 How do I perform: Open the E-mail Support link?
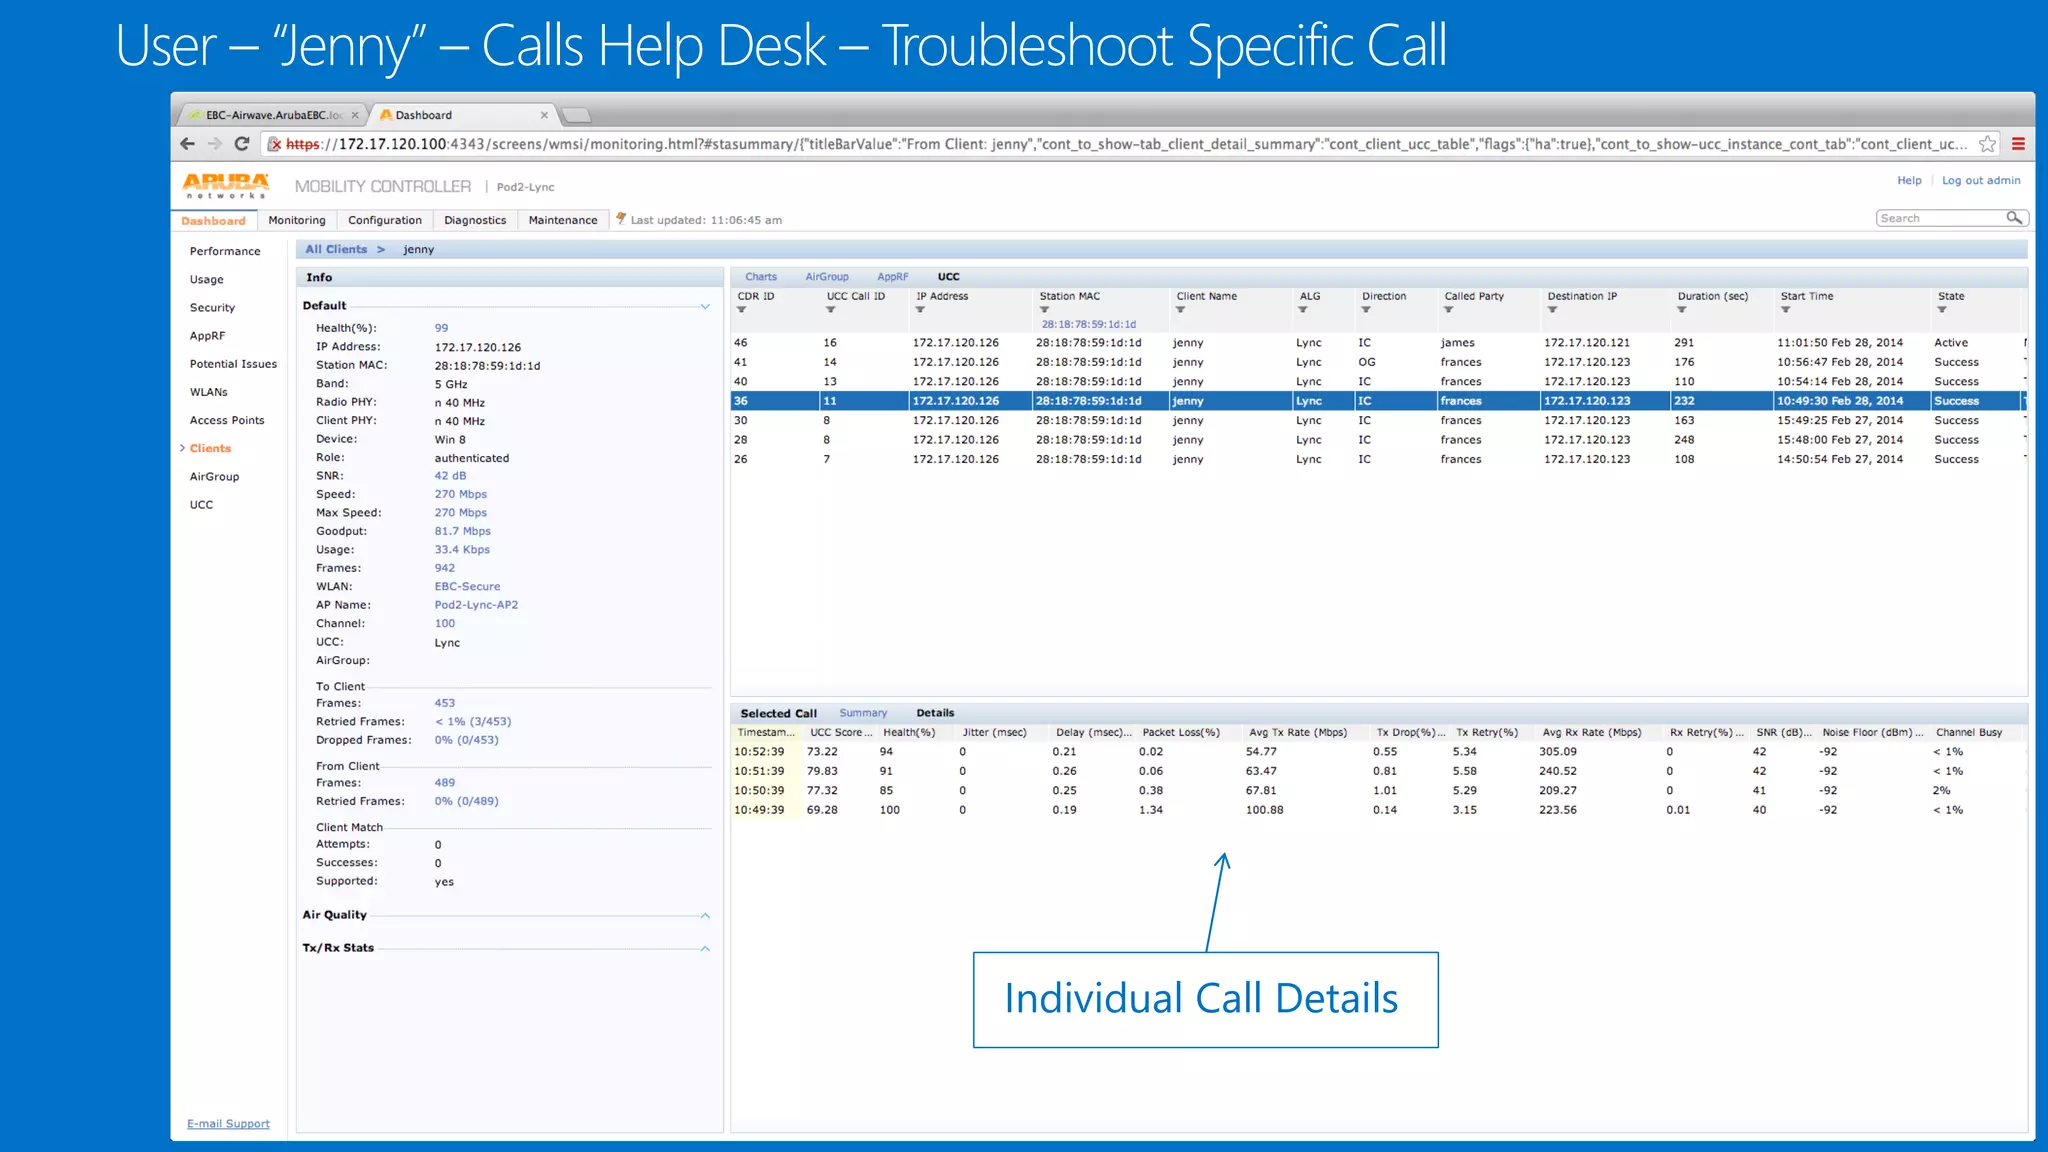(x=228, y=1124)
